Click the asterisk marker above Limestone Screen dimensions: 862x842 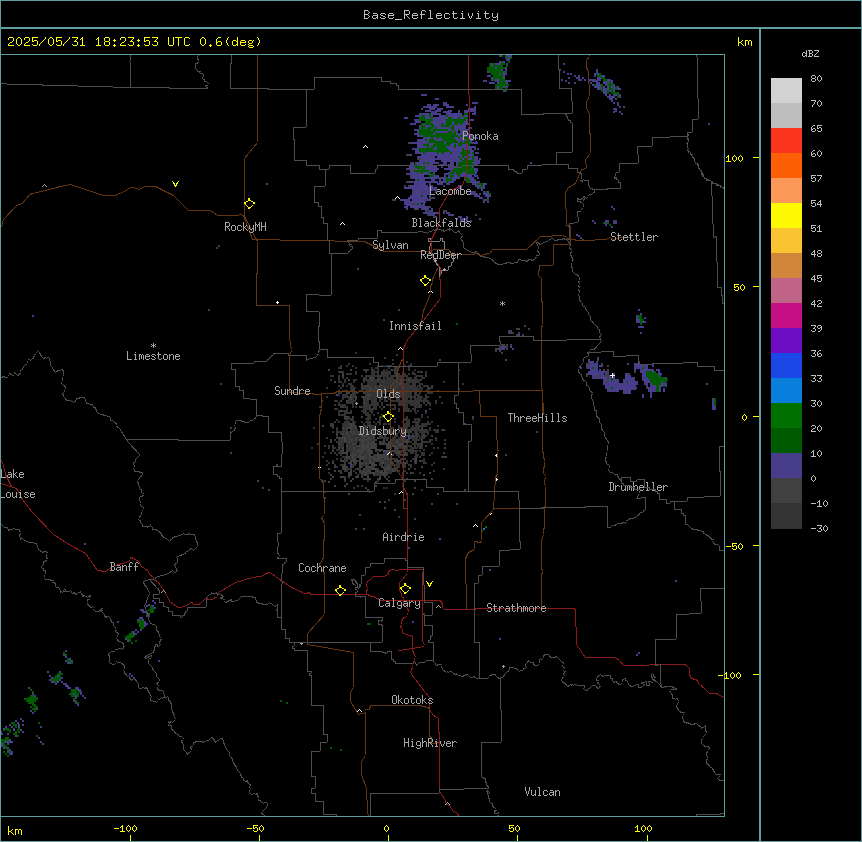pos(153,346)
